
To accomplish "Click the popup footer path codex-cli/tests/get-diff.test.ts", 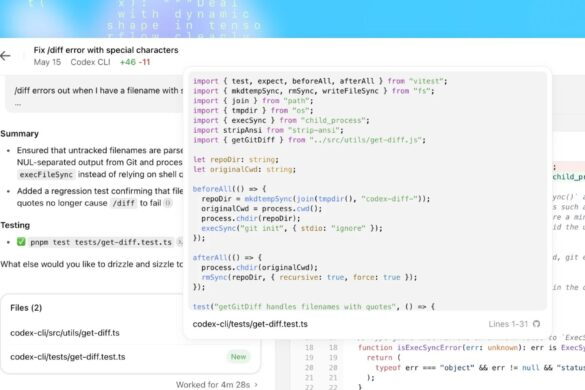I will (x=250, y=324).
